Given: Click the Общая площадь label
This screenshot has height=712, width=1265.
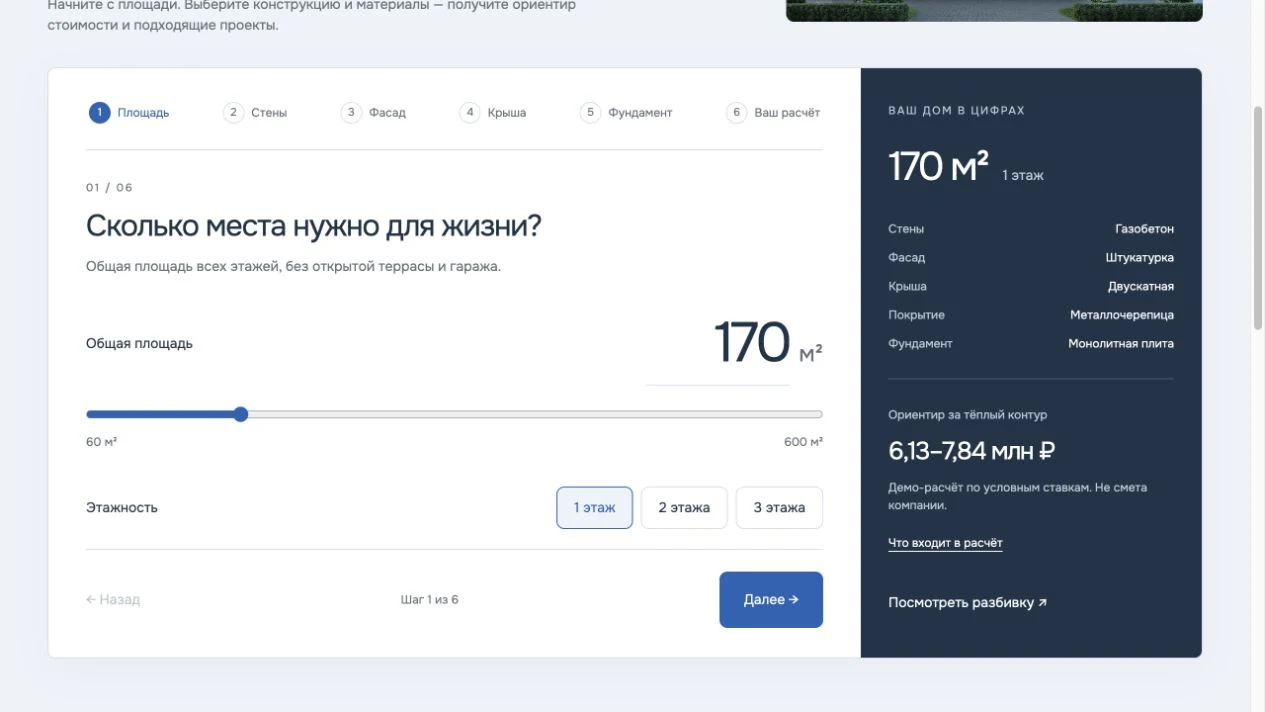Looking at the screenshot, I should tap(139, 344).
